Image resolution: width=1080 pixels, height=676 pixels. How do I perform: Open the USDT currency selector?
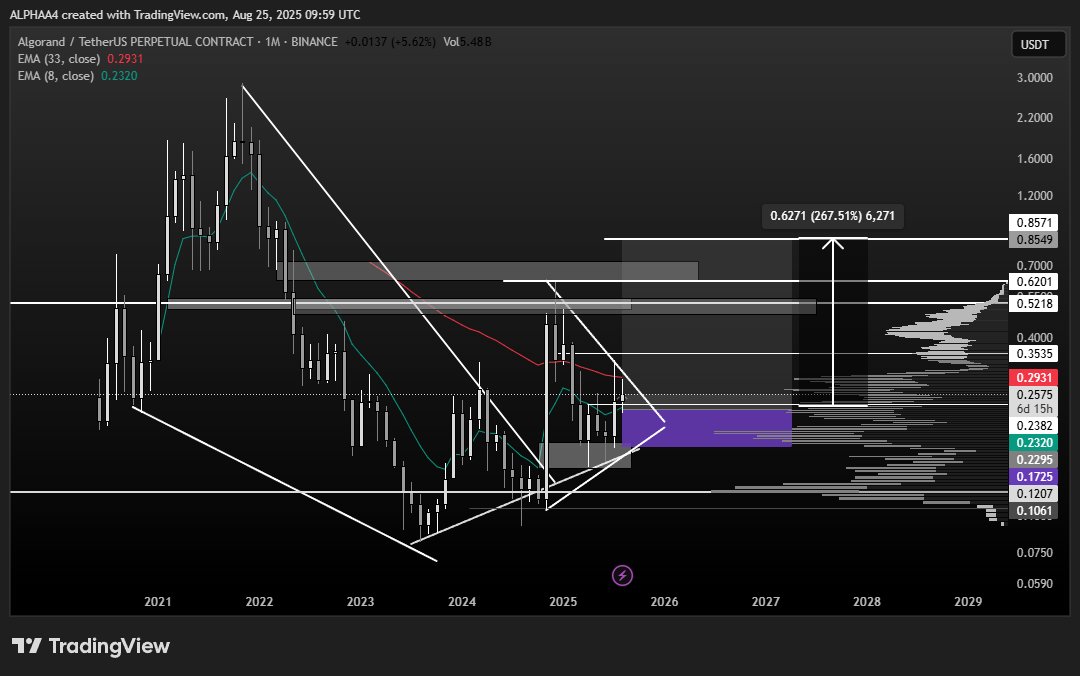1033,45
